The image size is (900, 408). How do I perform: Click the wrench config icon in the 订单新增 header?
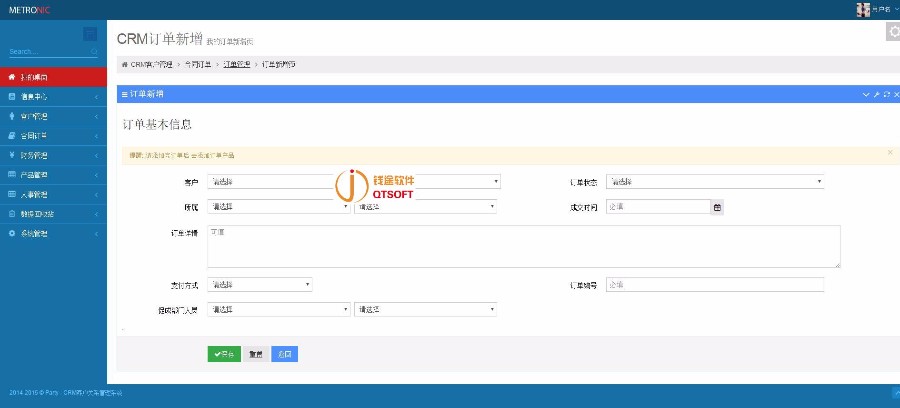pyautogui.click(x=877, y=94)
